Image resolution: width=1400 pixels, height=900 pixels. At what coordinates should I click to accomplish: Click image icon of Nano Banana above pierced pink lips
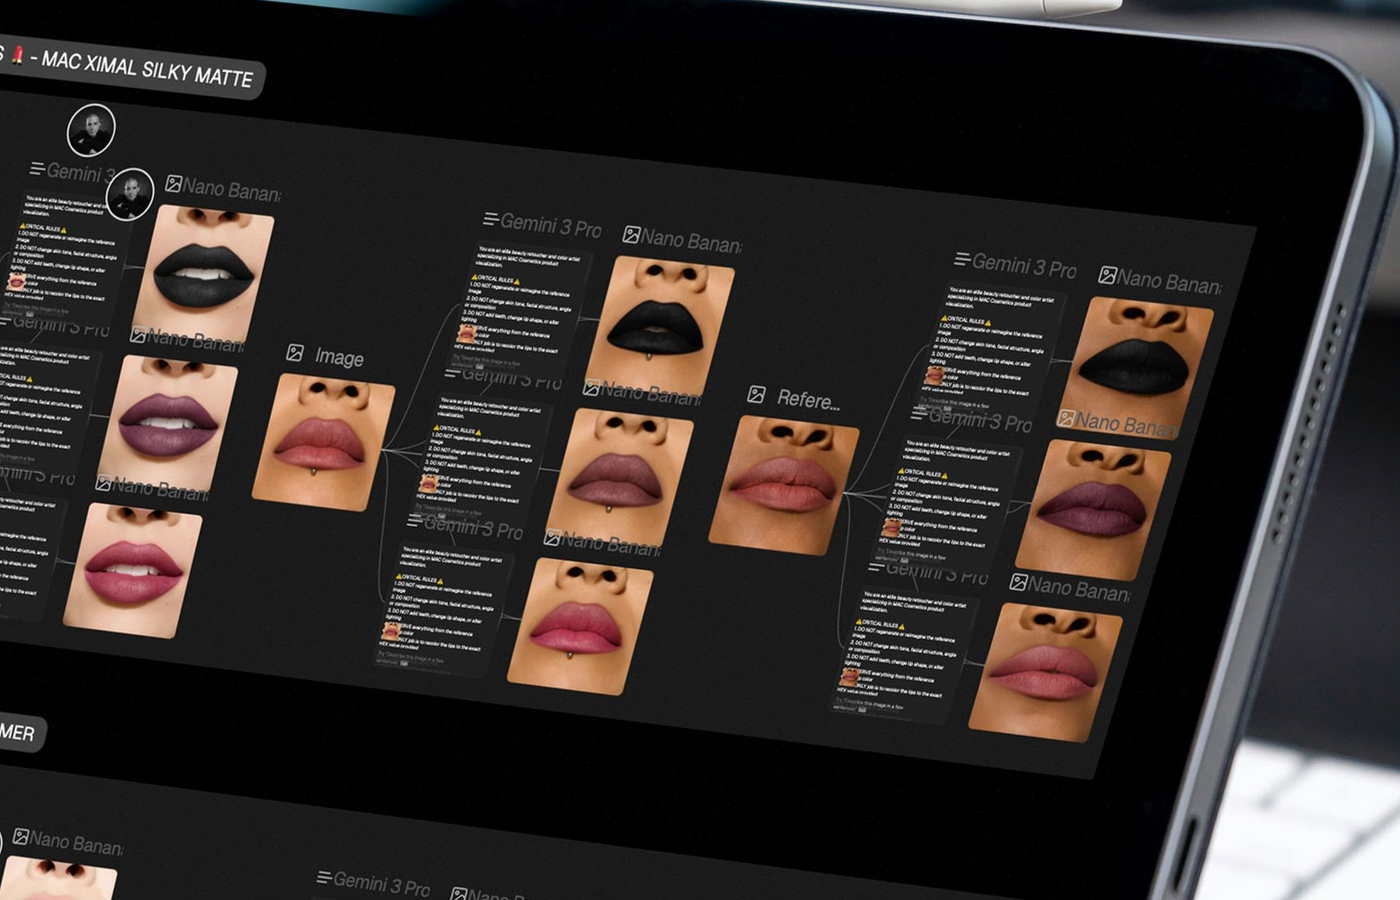point(552,538)
